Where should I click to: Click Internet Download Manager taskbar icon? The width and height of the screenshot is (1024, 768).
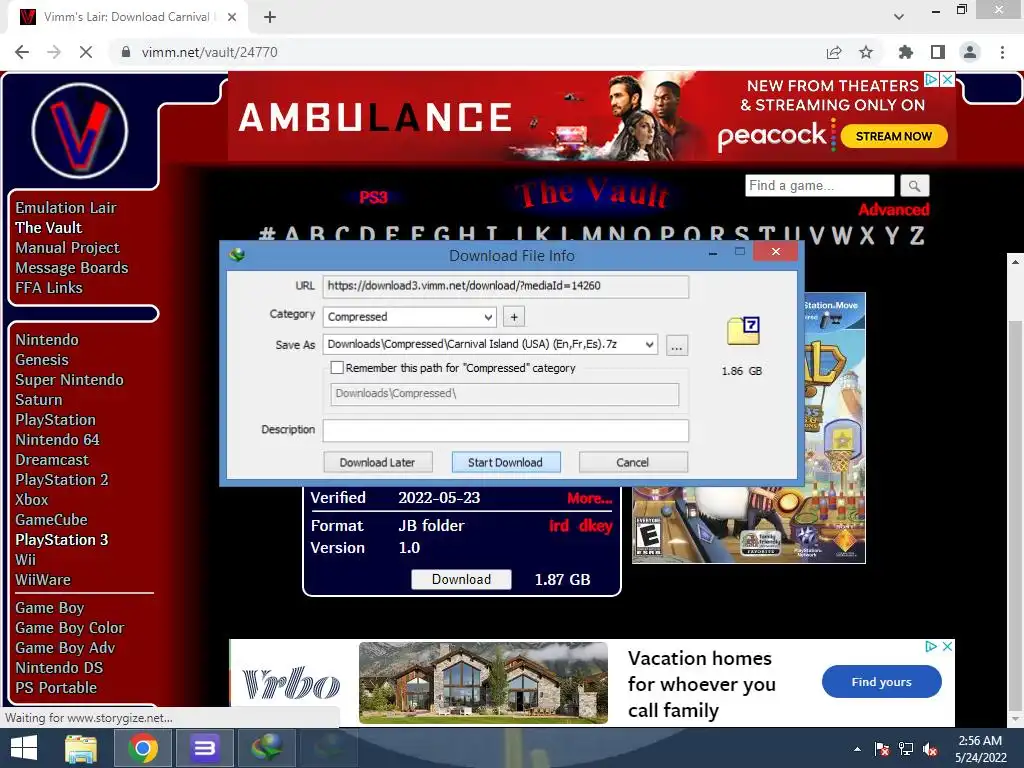pyautogui.click(x=266, y=748)
